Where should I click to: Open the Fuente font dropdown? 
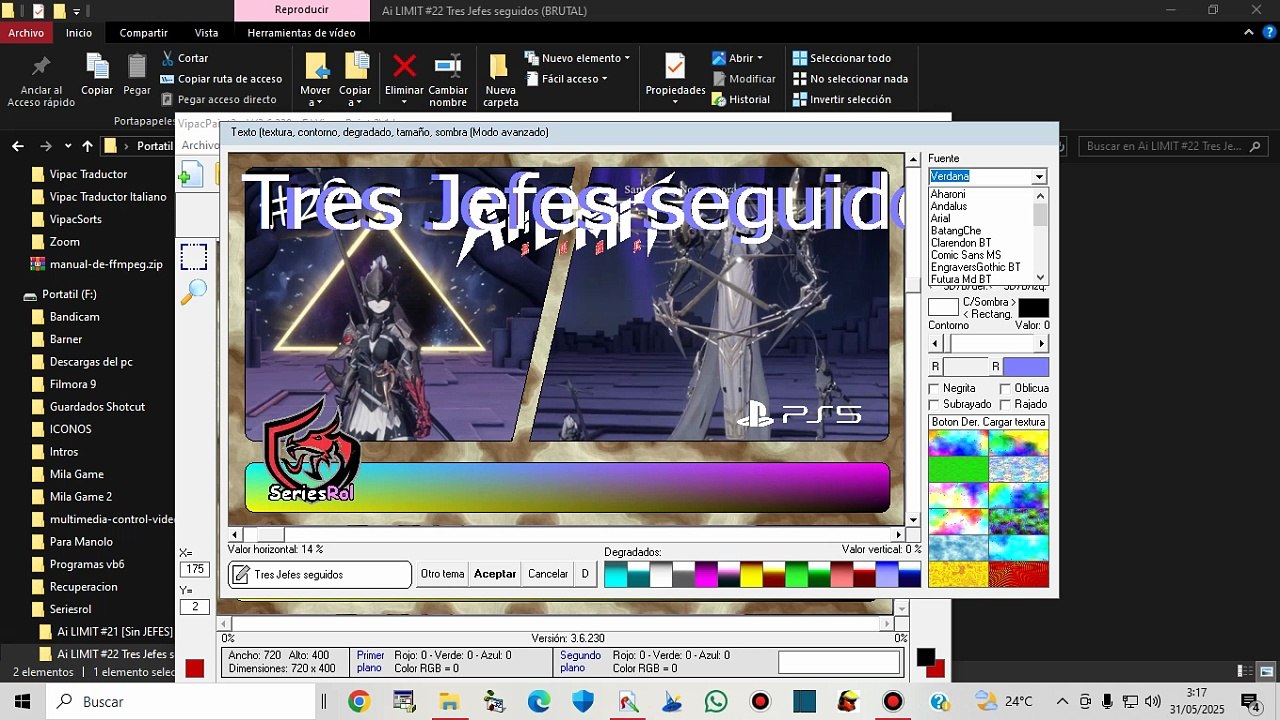tap(1039, 177)
